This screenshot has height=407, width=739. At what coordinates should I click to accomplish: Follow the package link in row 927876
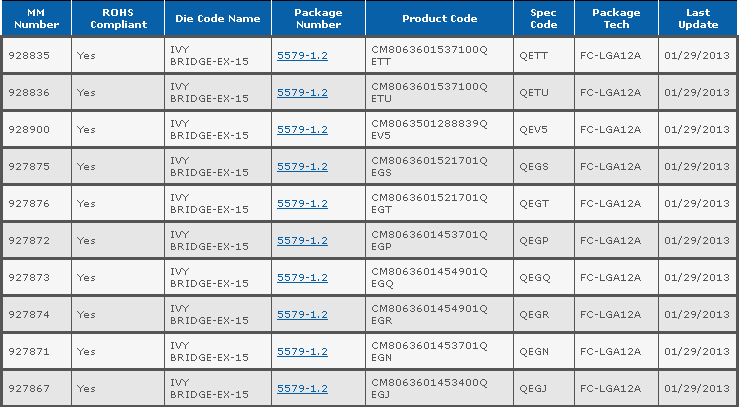(302, 203)
